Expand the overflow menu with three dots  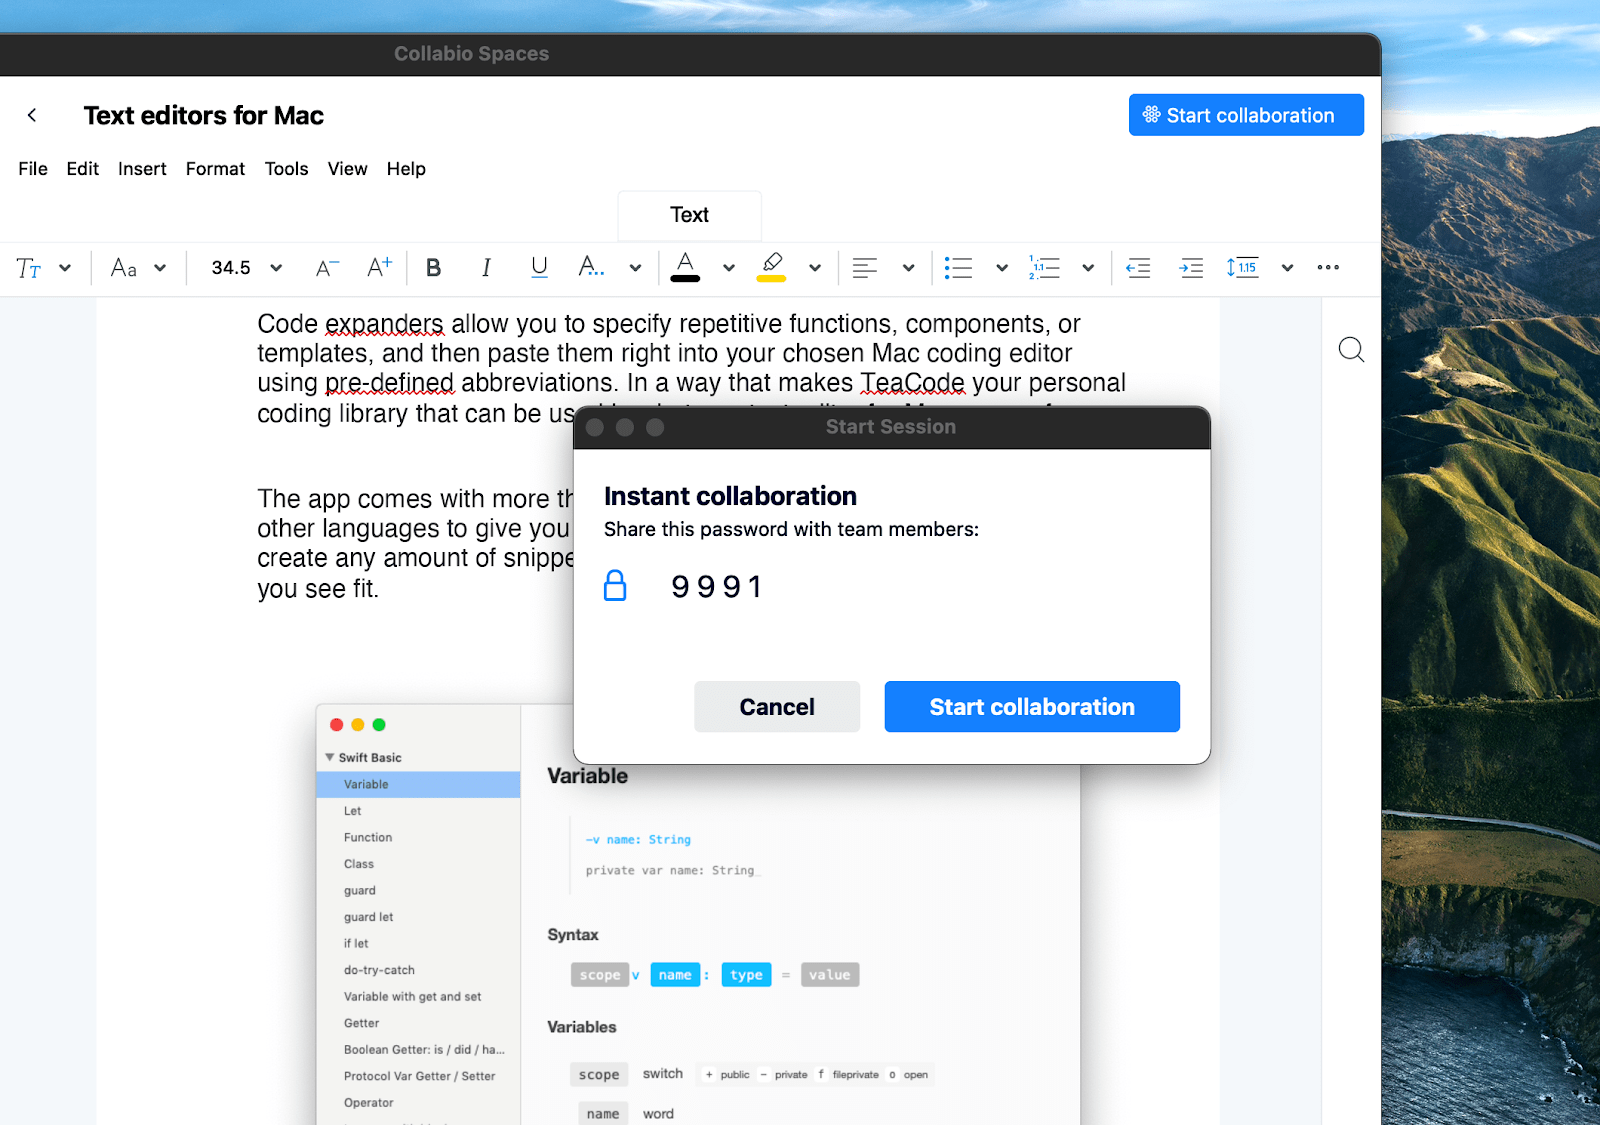click(x=1328, y=267)
